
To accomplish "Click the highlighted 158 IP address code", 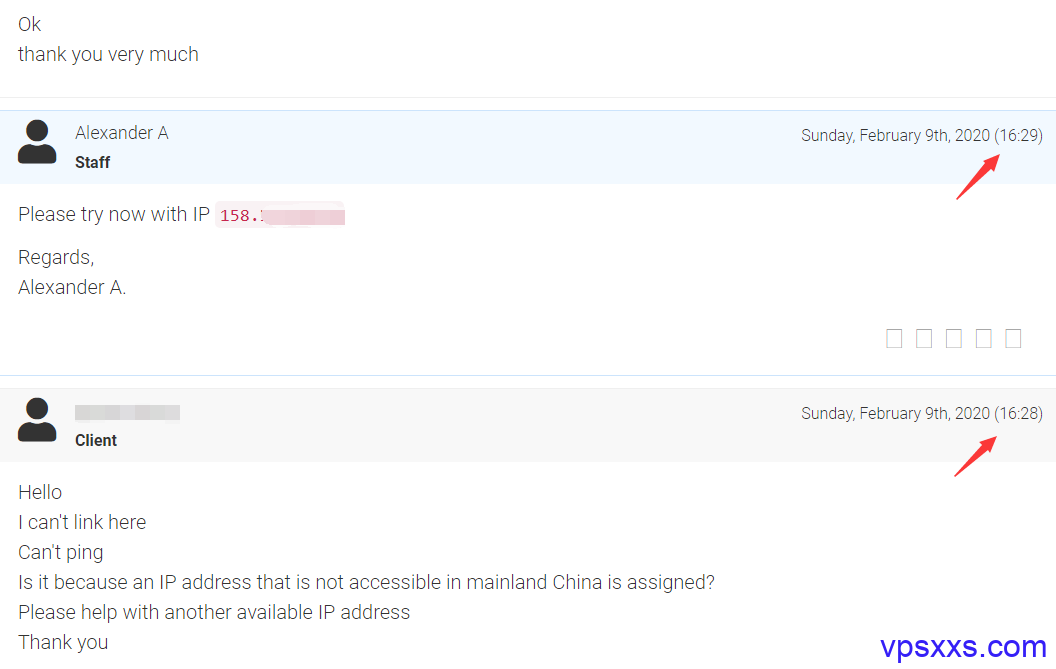I will 280,215.
